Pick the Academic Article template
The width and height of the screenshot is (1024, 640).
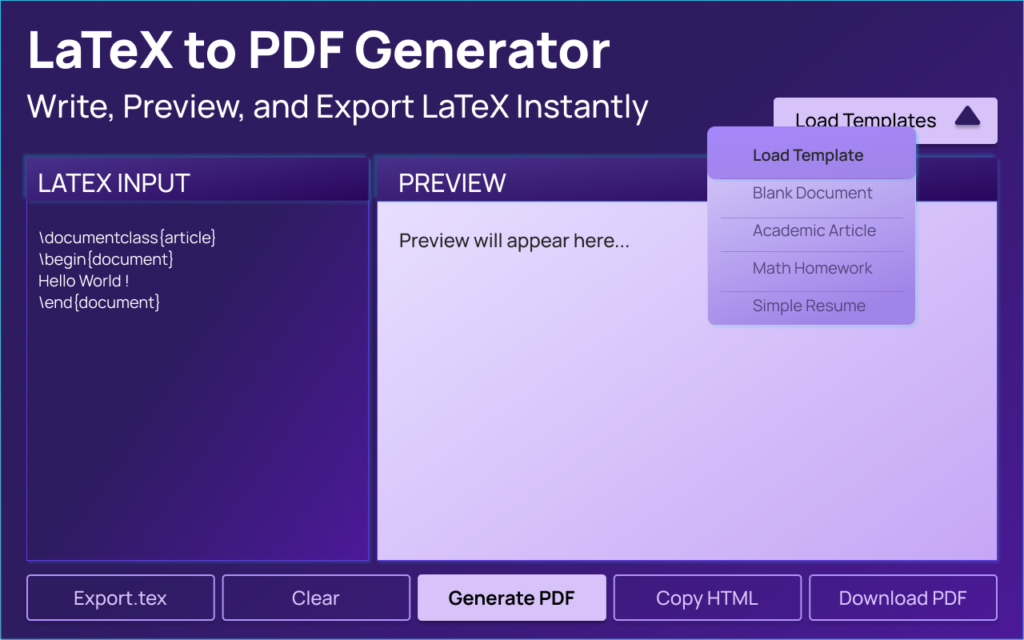[x=813, y=231]
